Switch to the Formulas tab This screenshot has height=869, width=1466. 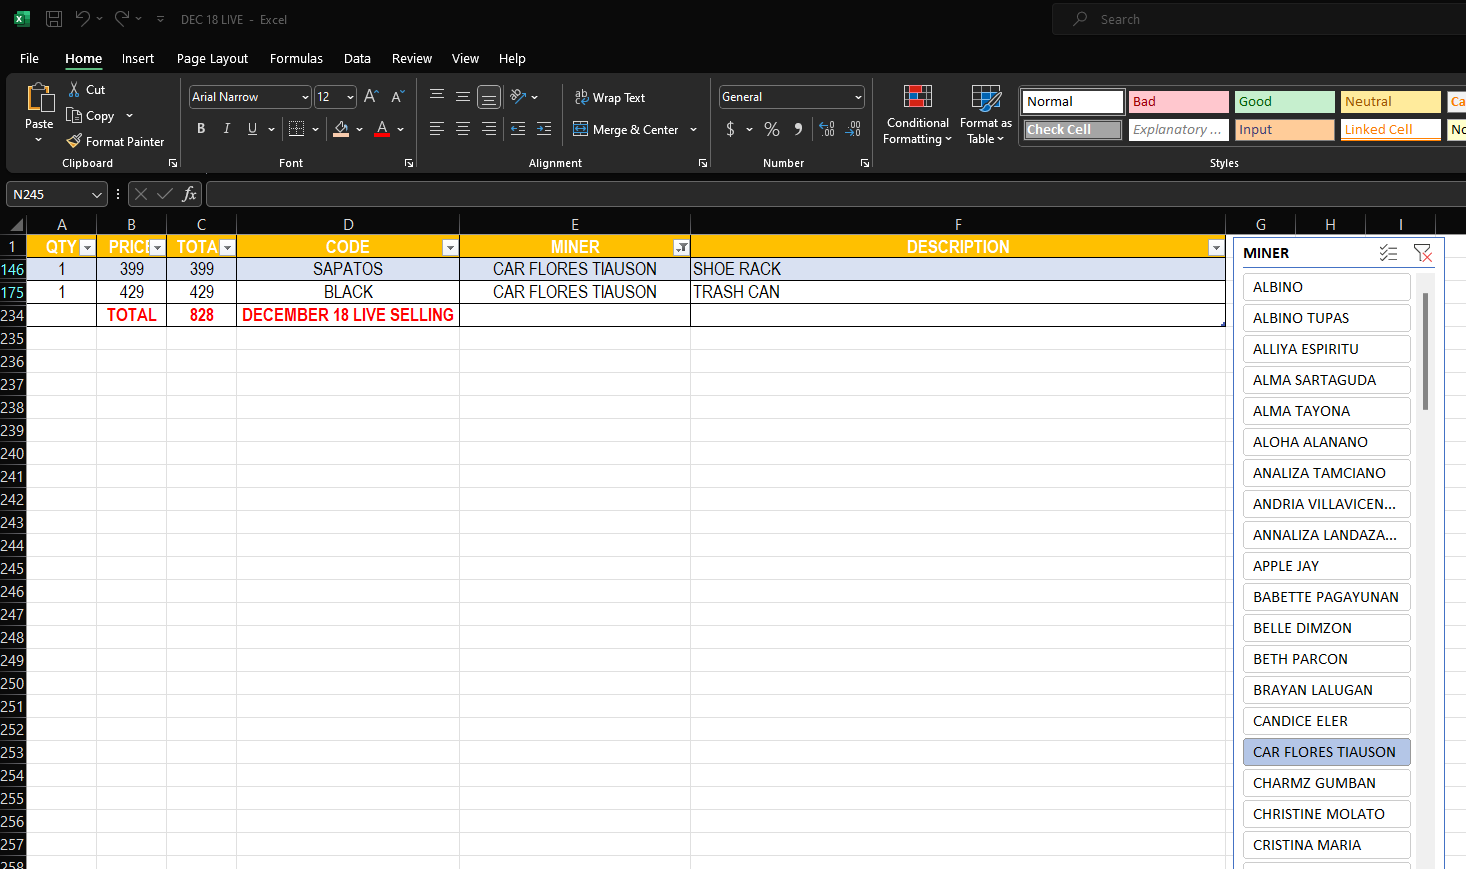296,59
